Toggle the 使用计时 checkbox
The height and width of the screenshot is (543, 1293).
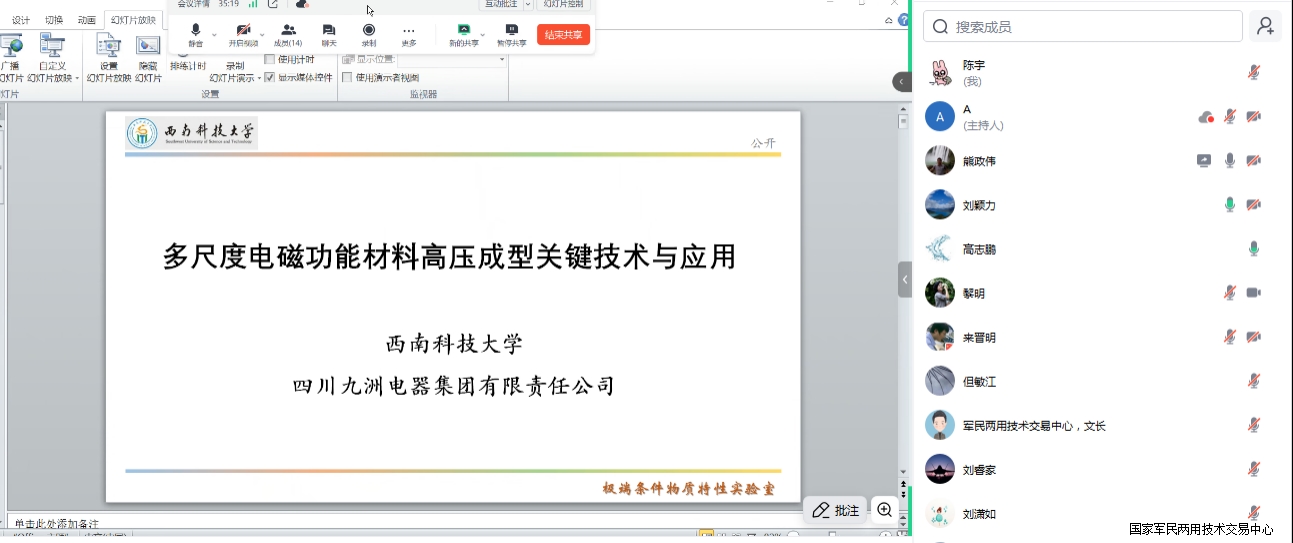pyautogui.click(x=270, y=60)
